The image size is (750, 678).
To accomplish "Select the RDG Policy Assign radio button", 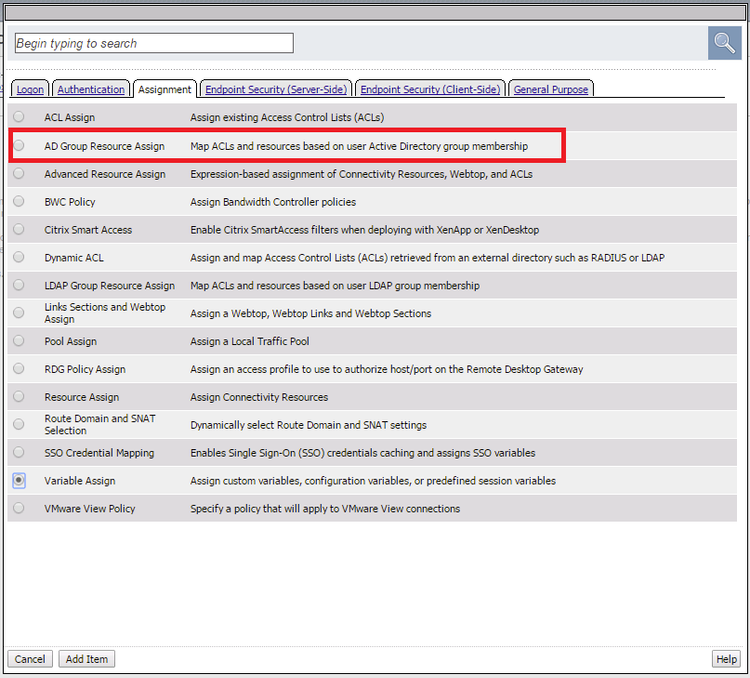I will (x=19, y=369).
